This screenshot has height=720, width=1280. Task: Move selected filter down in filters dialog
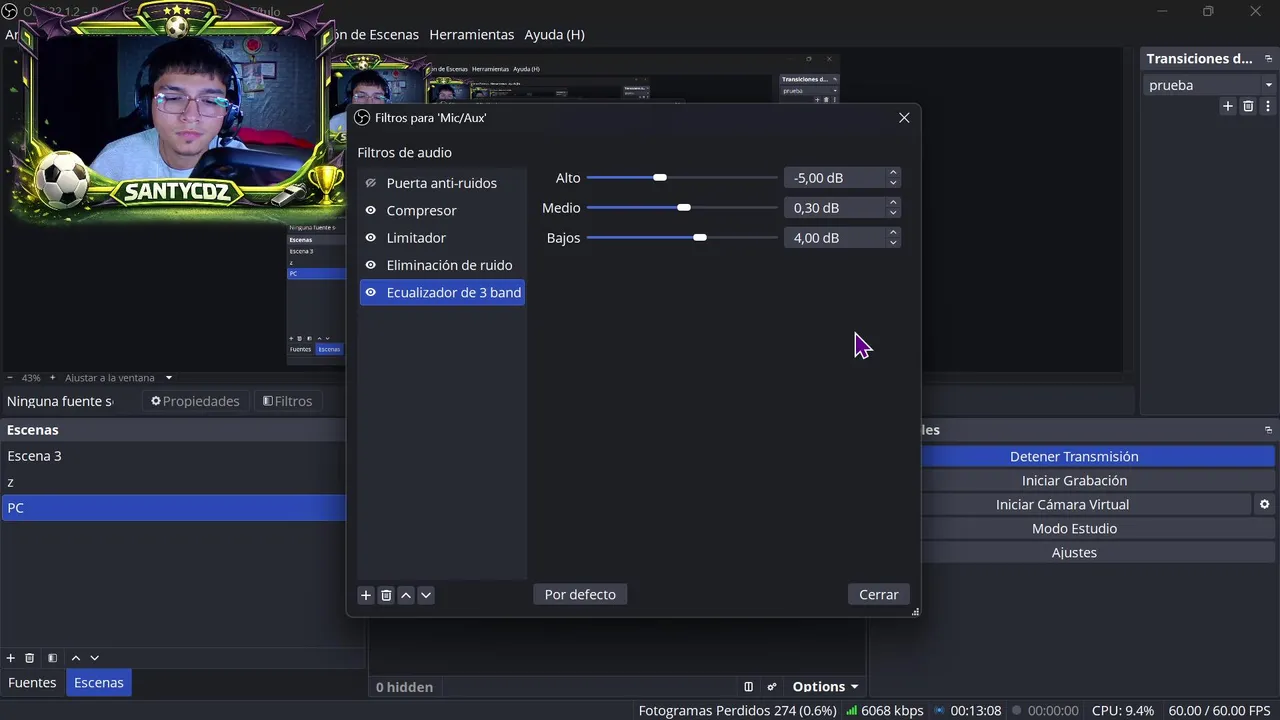(426, 595)
